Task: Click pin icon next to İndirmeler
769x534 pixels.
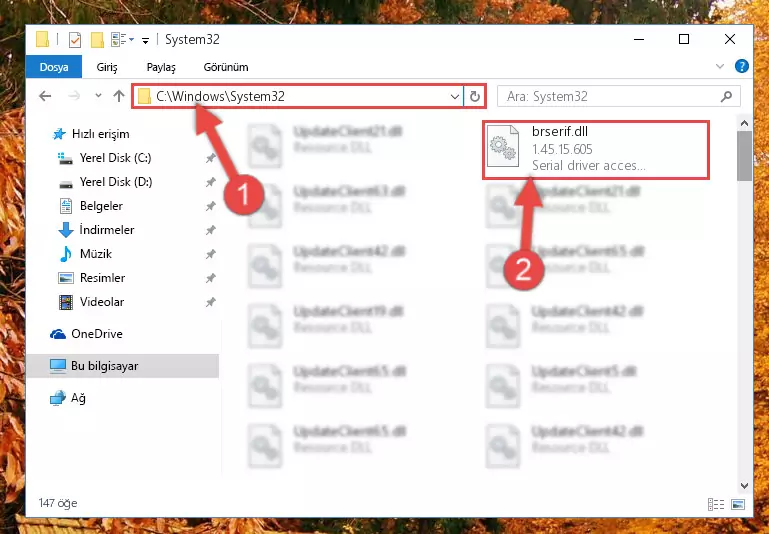Action: point(210,230)
